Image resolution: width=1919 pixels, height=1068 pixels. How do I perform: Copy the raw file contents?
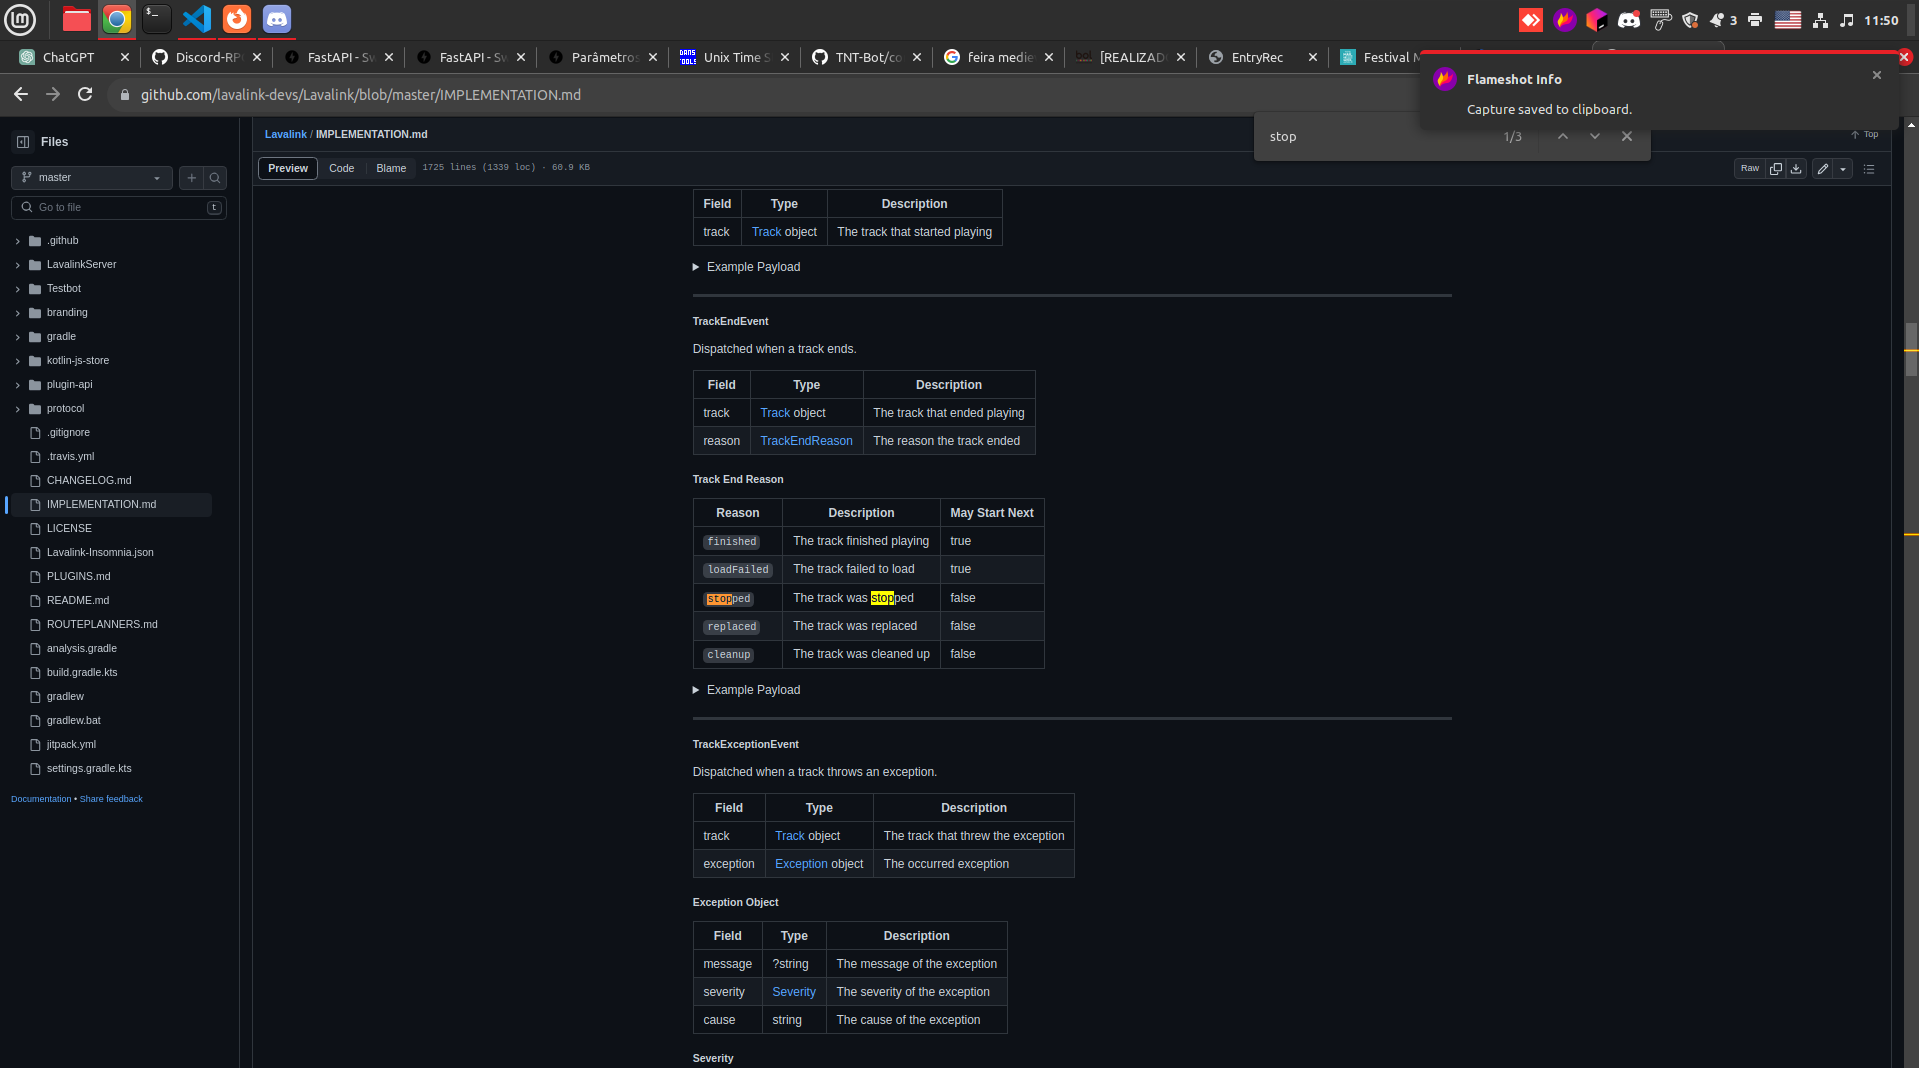(1776, 169)
